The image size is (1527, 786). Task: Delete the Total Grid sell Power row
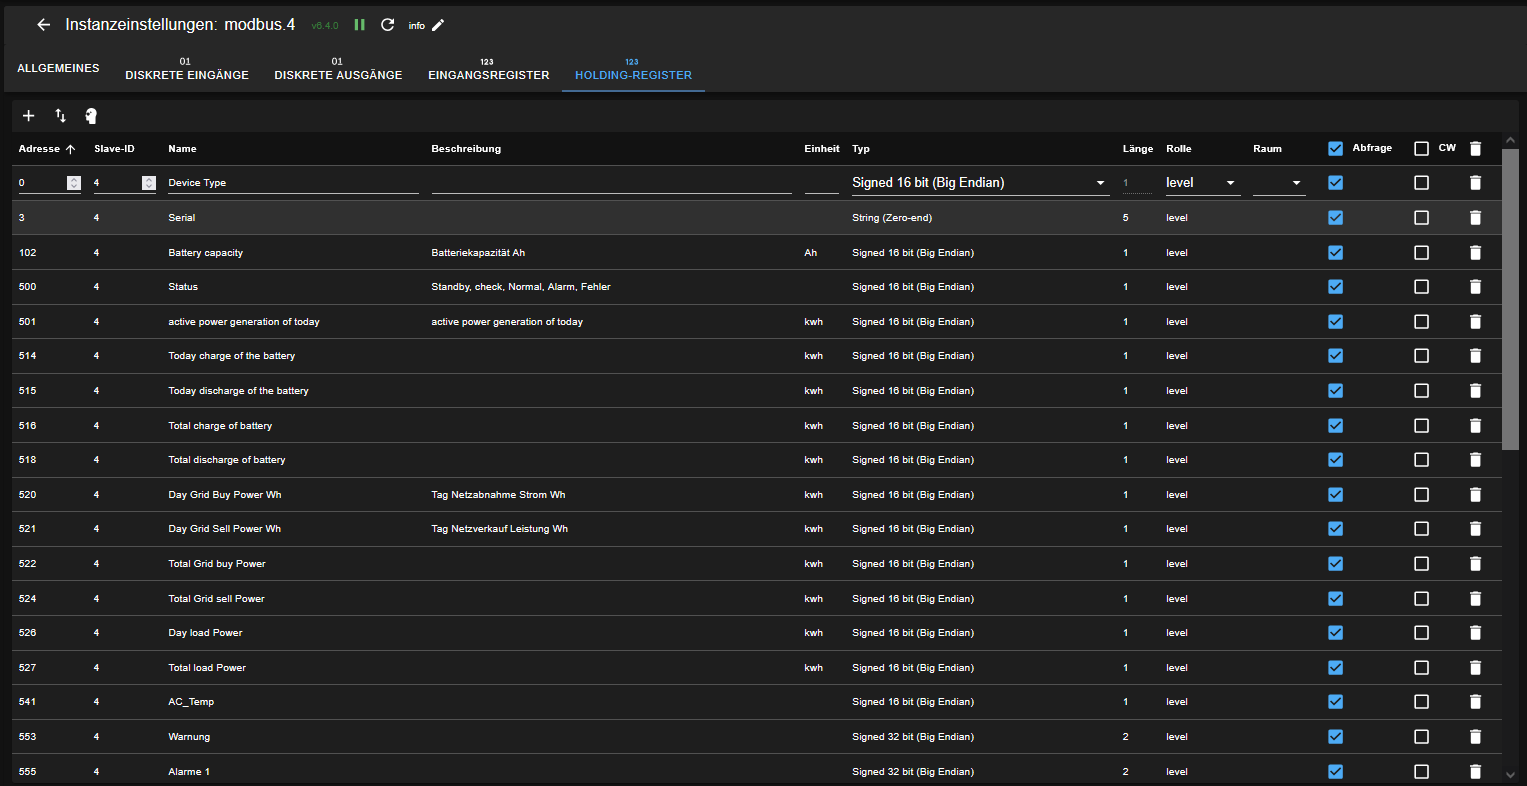click(1475, 599)
